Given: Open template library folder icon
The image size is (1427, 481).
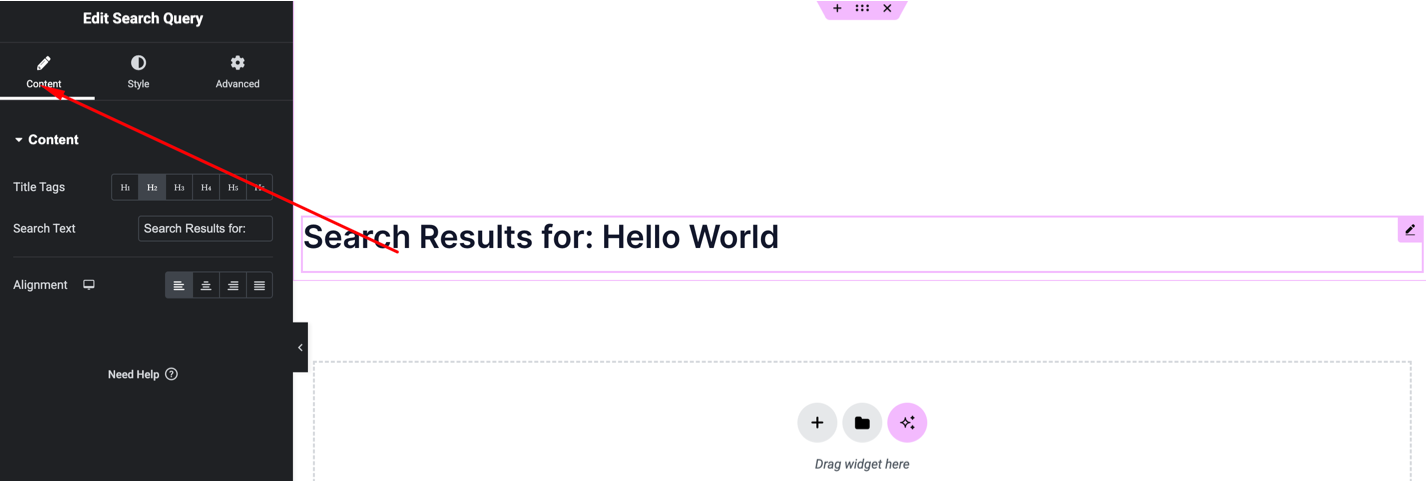Looking at the screenshot, I should (x=862, y=423).
